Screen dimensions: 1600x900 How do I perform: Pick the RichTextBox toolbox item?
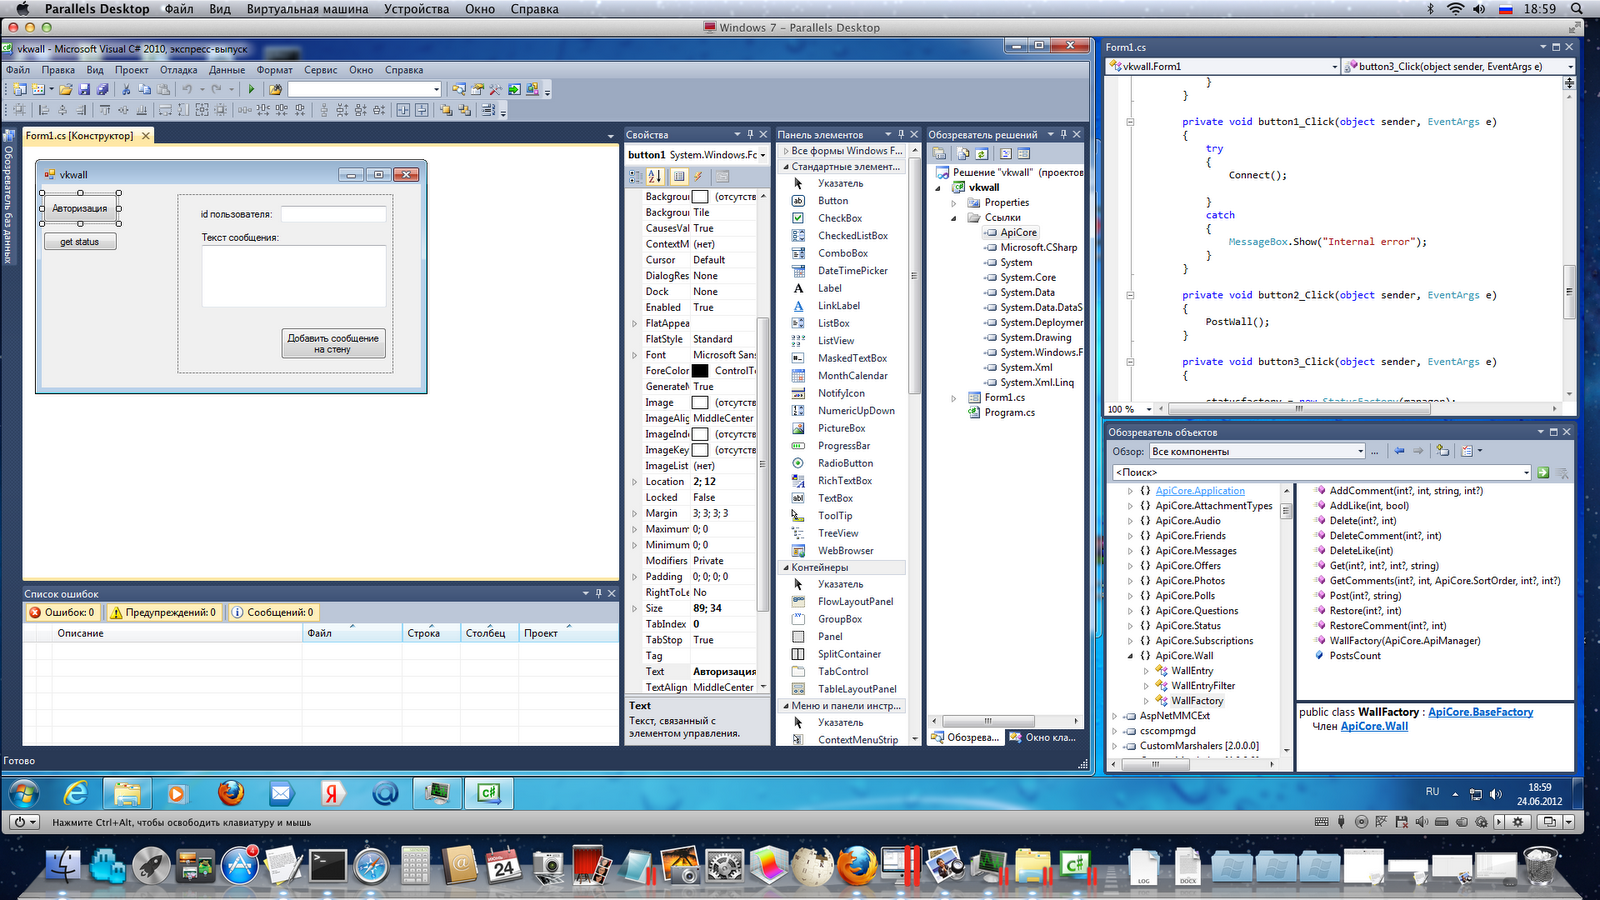(x=844, y=481)
